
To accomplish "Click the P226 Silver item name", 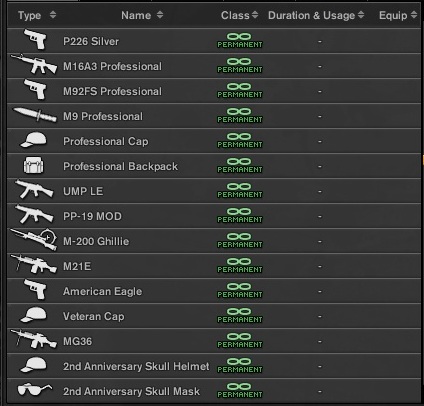I will [x=91, y=41].
